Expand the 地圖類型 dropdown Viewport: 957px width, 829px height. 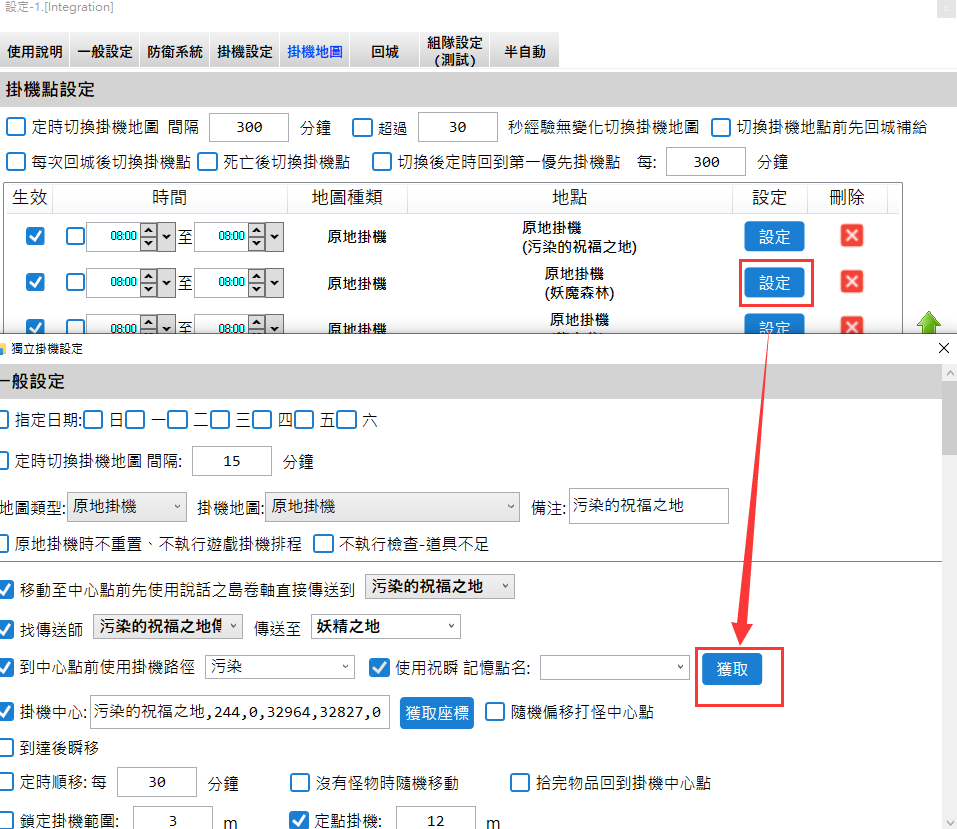coord(127,507)
